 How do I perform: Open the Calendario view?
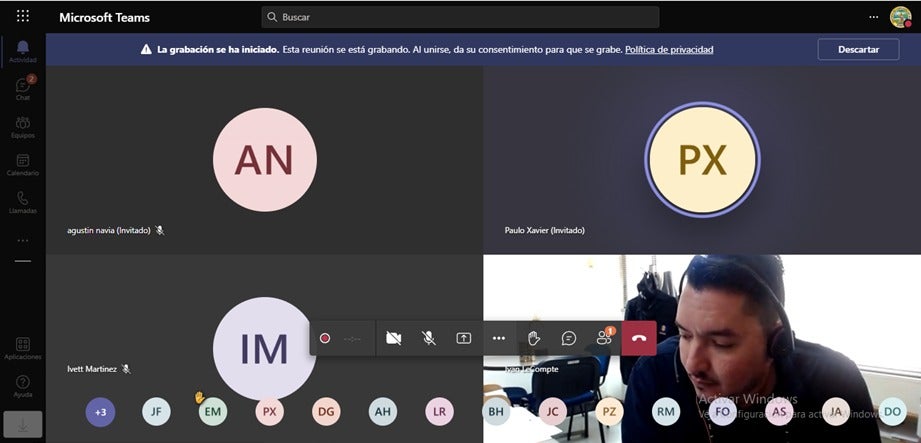coord(22,165)
